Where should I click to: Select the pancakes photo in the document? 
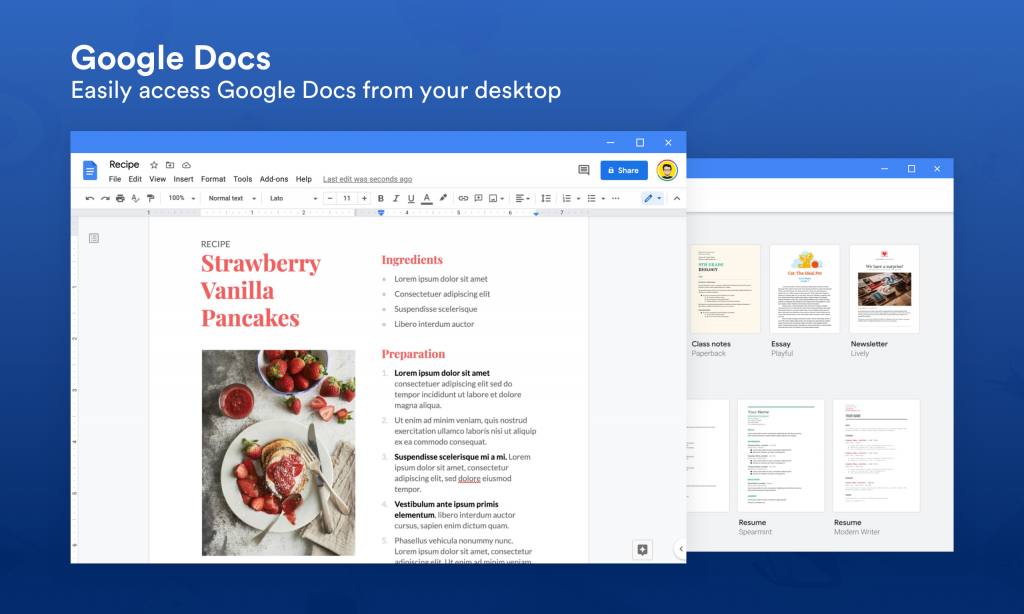pyautogui.click(x=278, y=453)
